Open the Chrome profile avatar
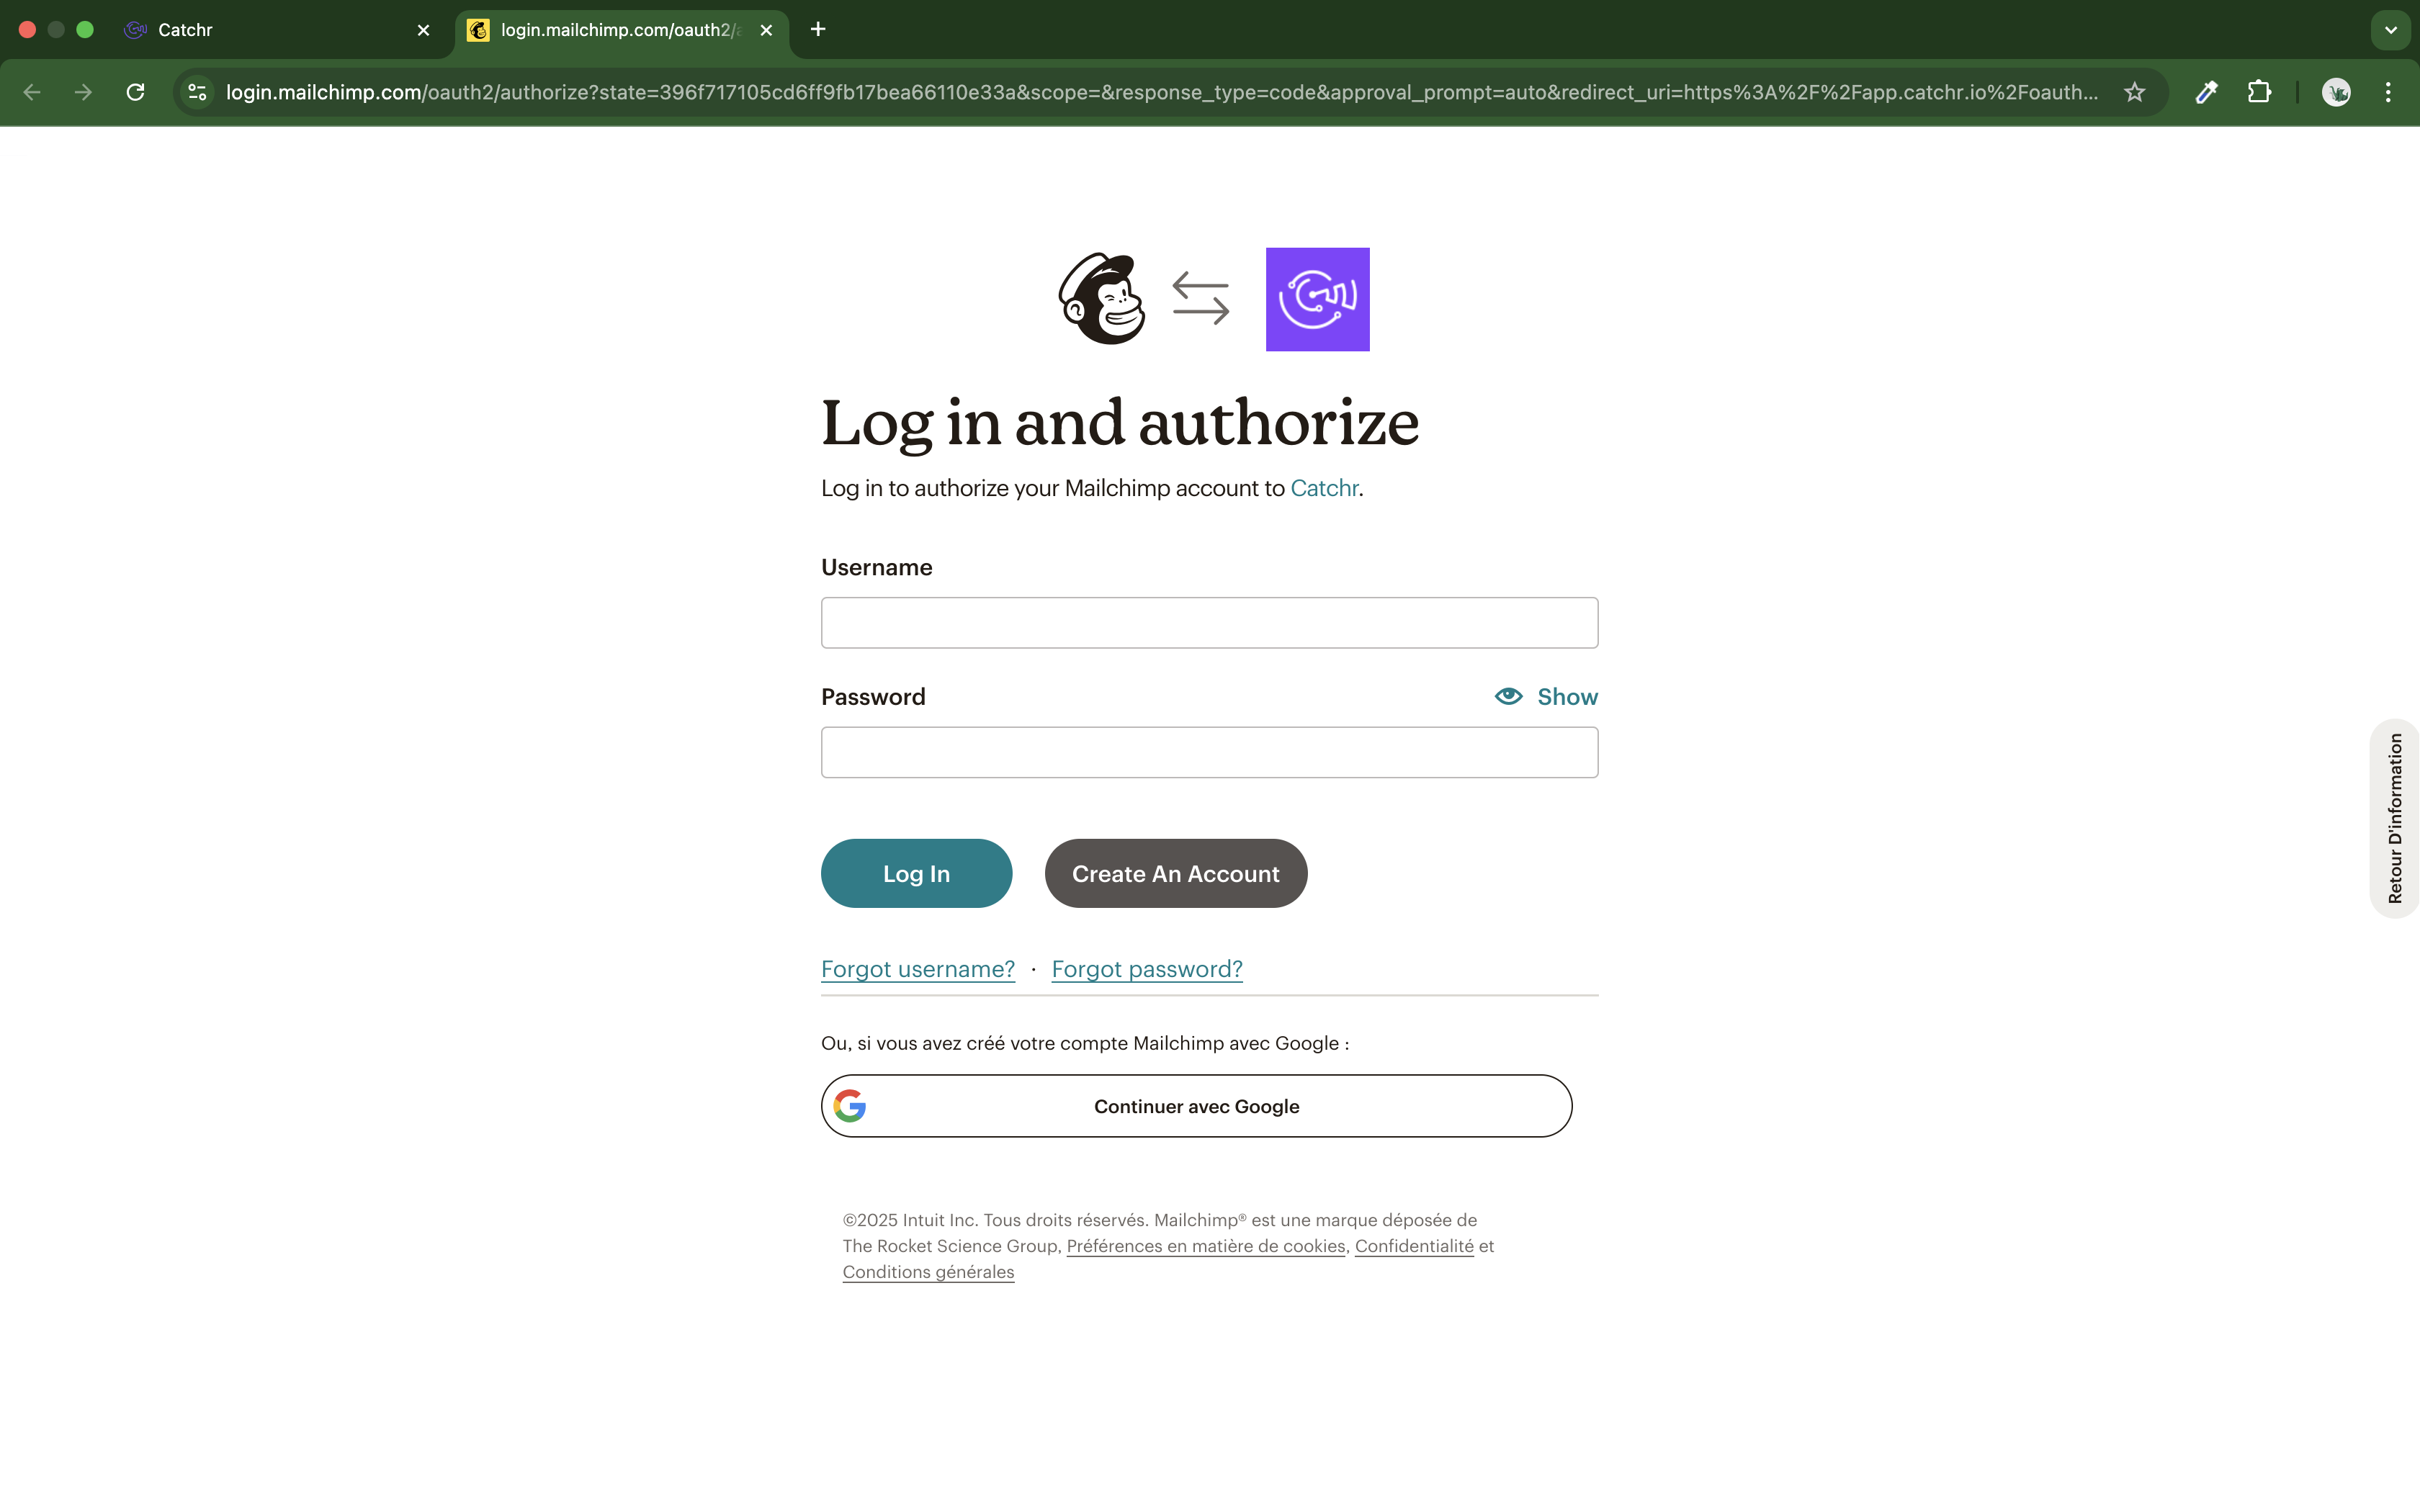Image resolution: width=2420 pixels, height=1512 pixels. tap(2336, 92)
